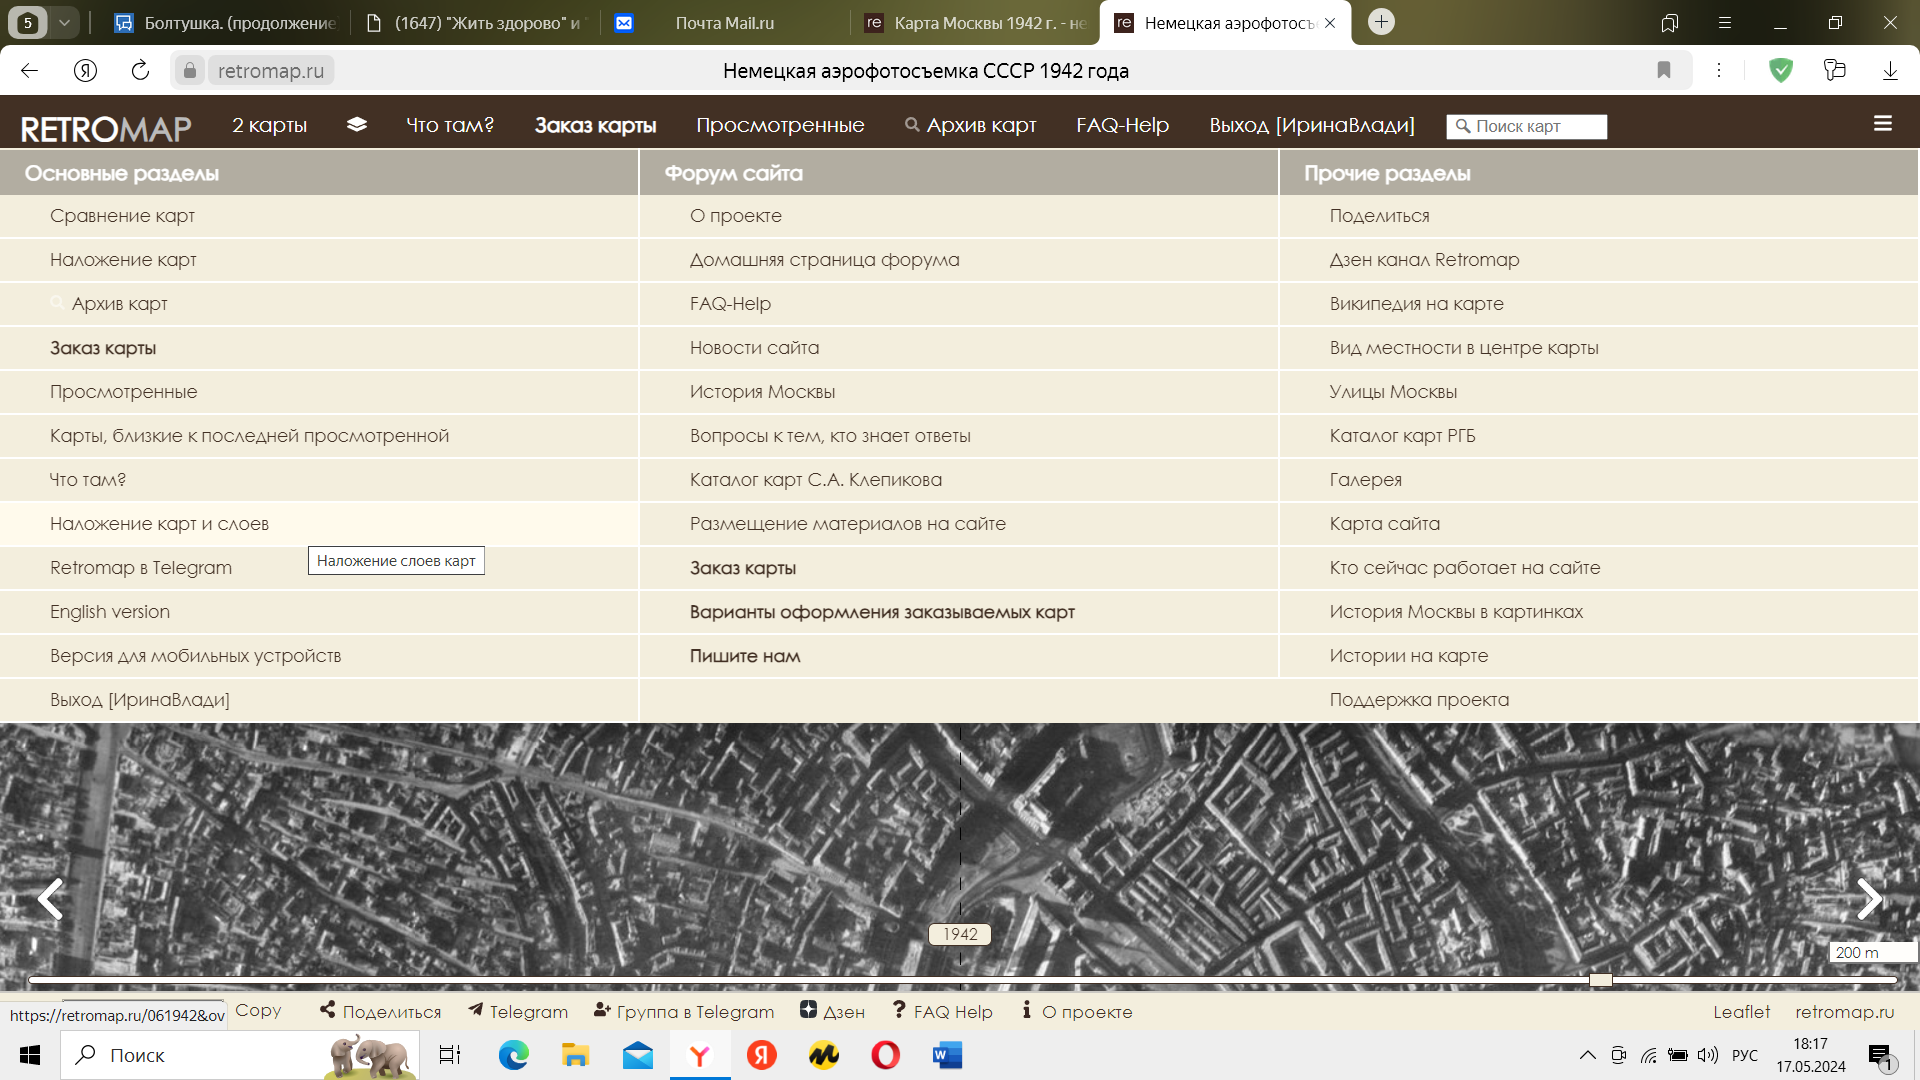Image resolution: width=1920 pixels, height=1080 pixels.
Task: Click the right arrow map navigation
Action: tap(1869, 899)
